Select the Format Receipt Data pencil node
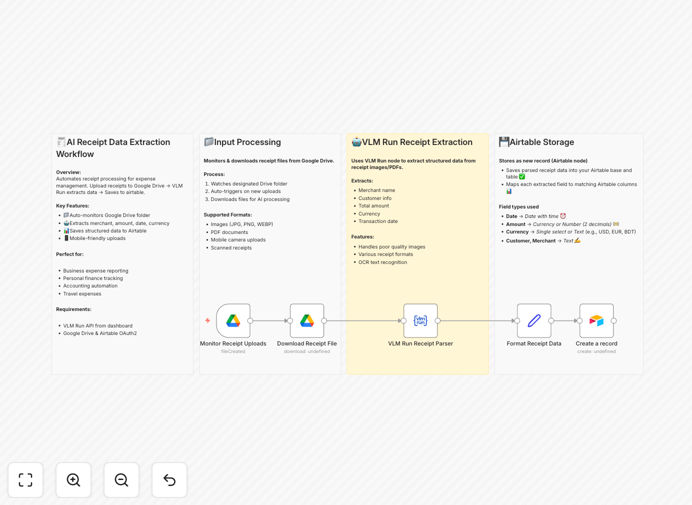The width and height of the screenshot is (692, 505). 534,320
